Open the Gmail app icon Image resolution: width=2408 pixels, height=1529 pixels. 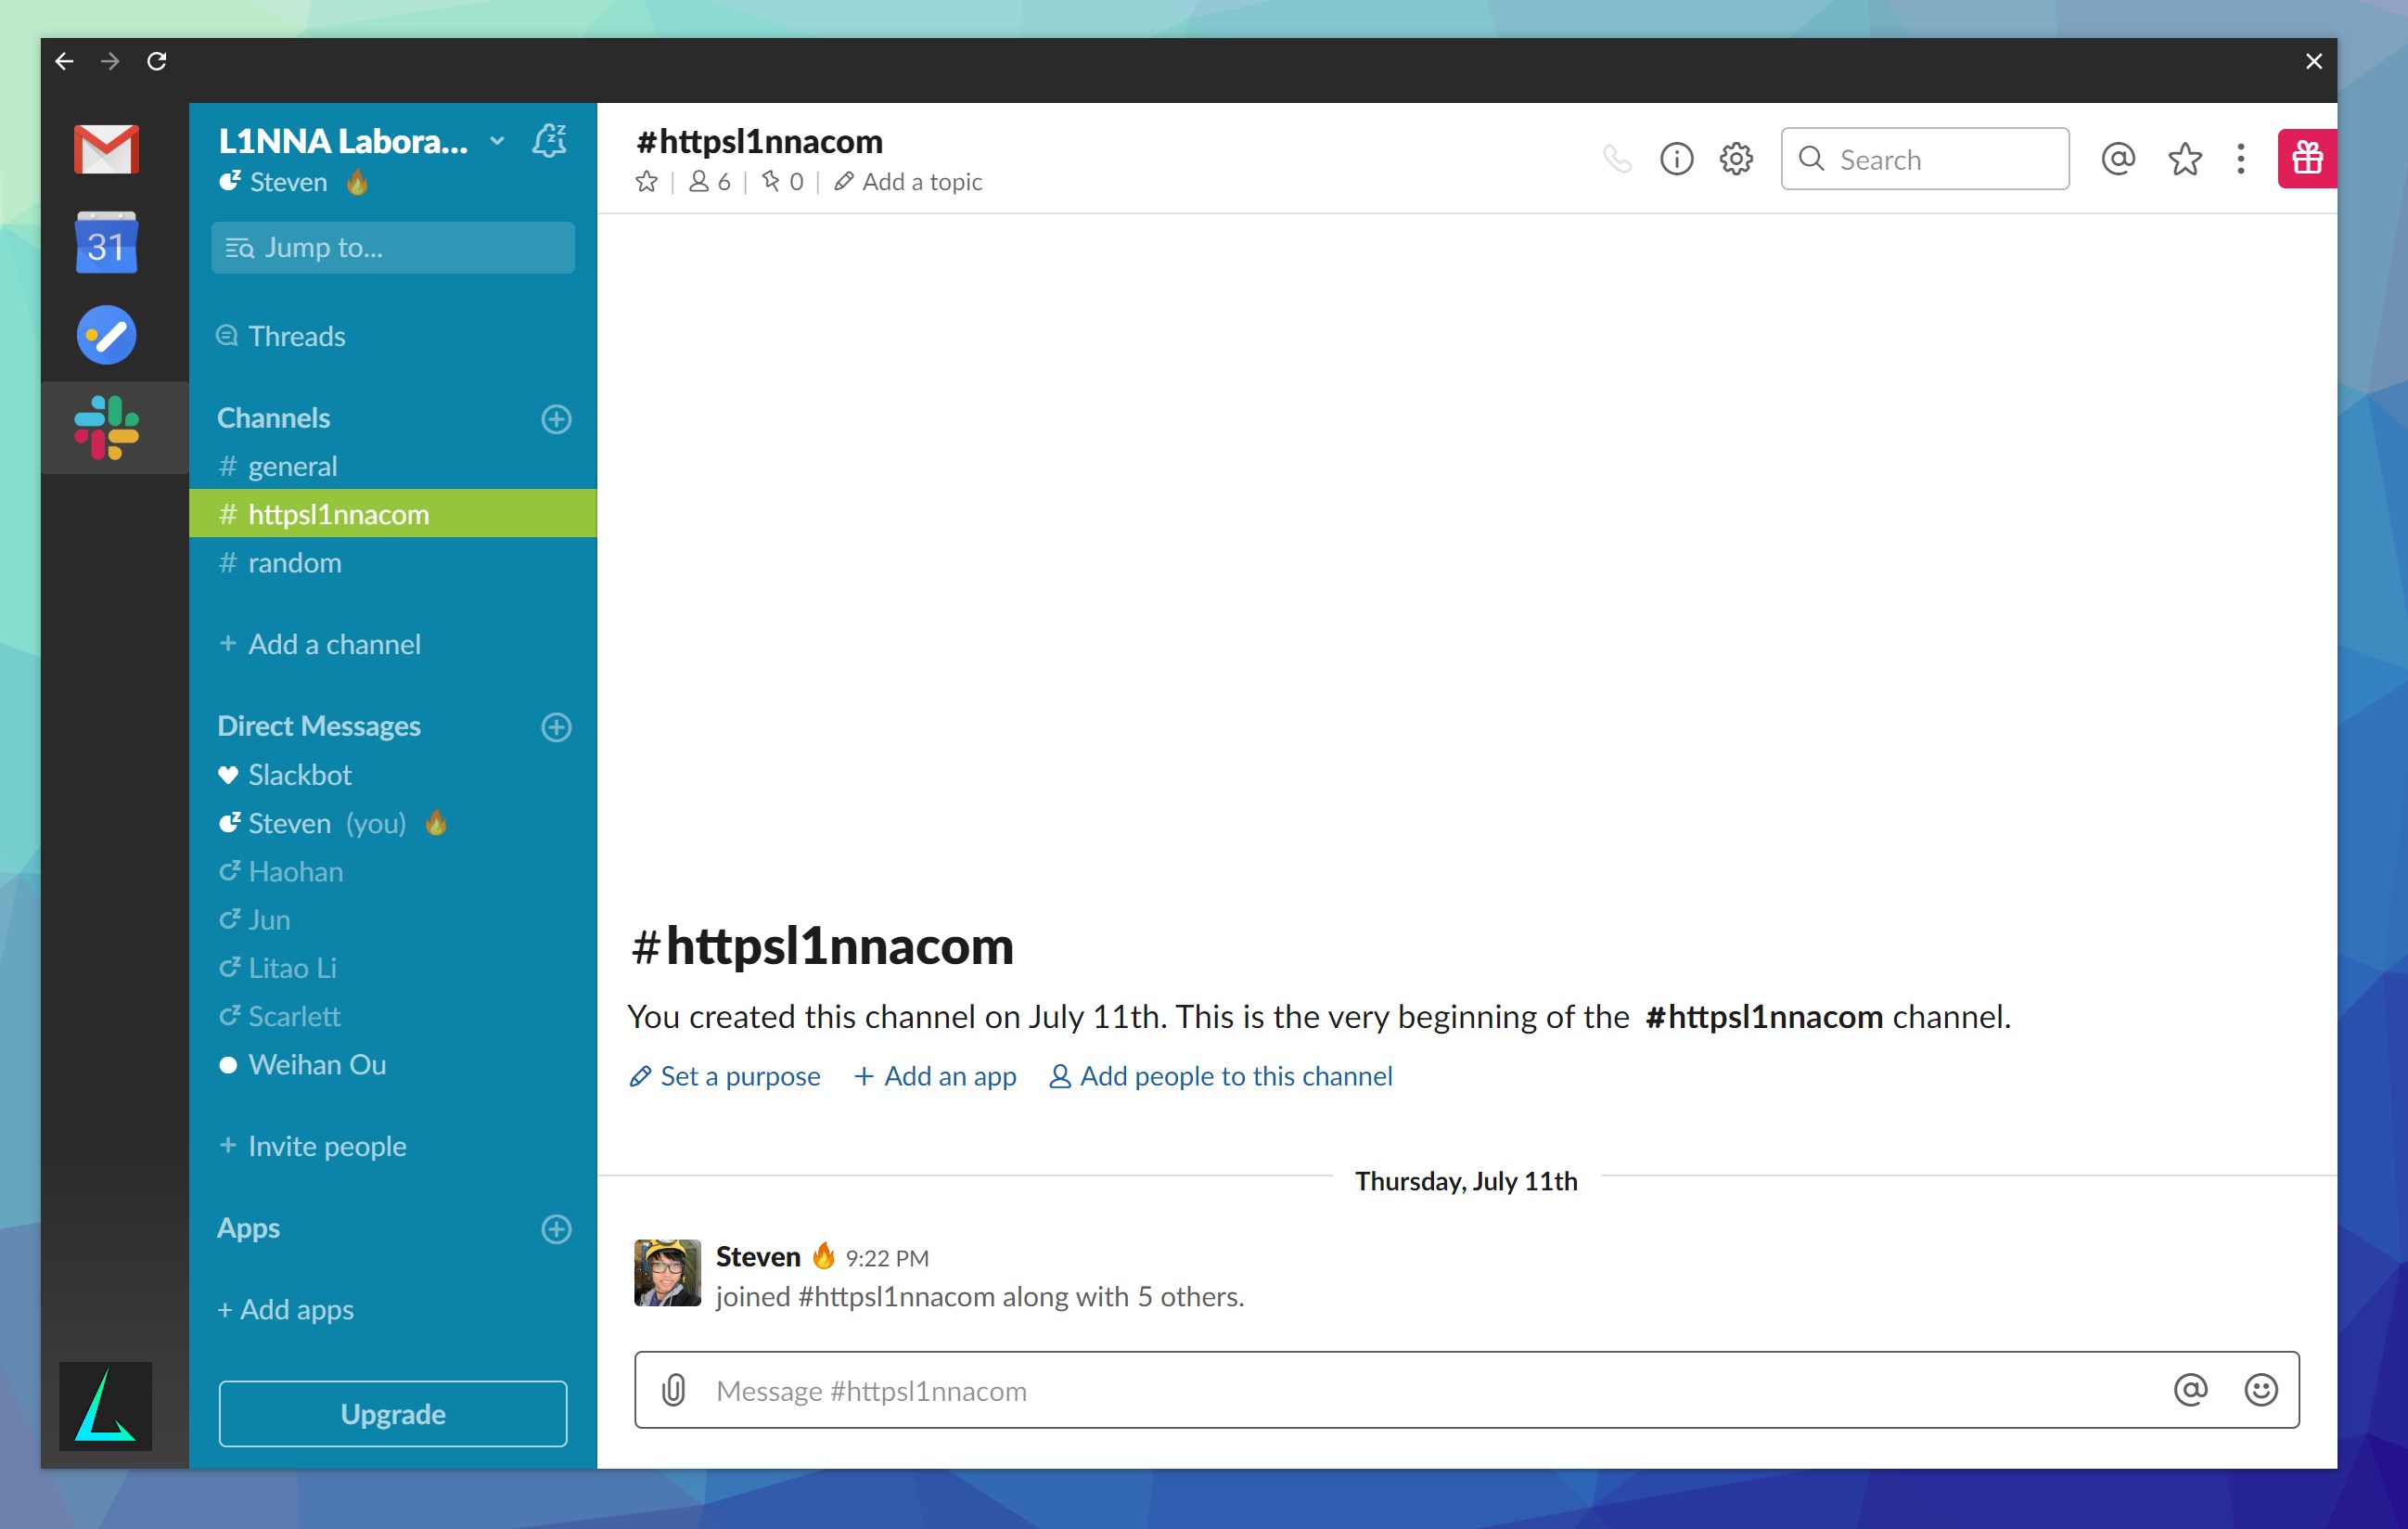(106, 149)
